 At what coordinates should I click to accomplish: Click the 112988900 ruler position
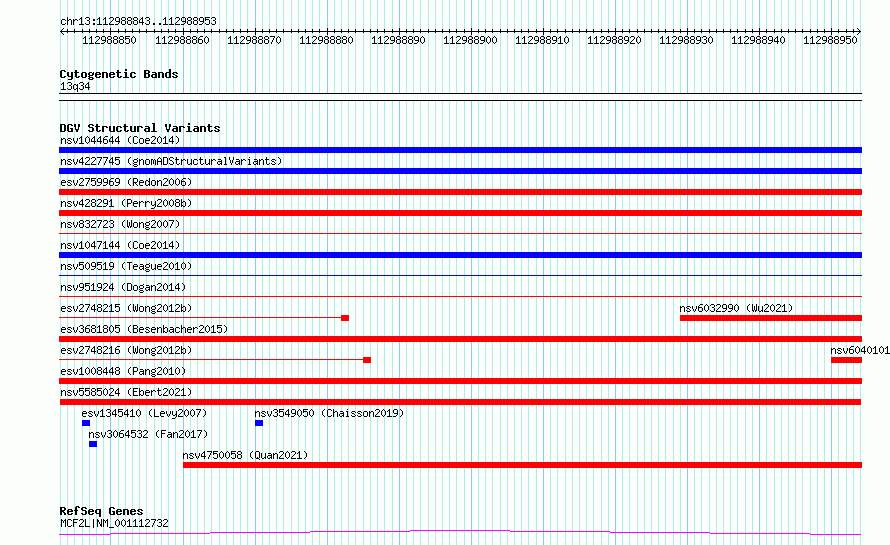(471, 40)
